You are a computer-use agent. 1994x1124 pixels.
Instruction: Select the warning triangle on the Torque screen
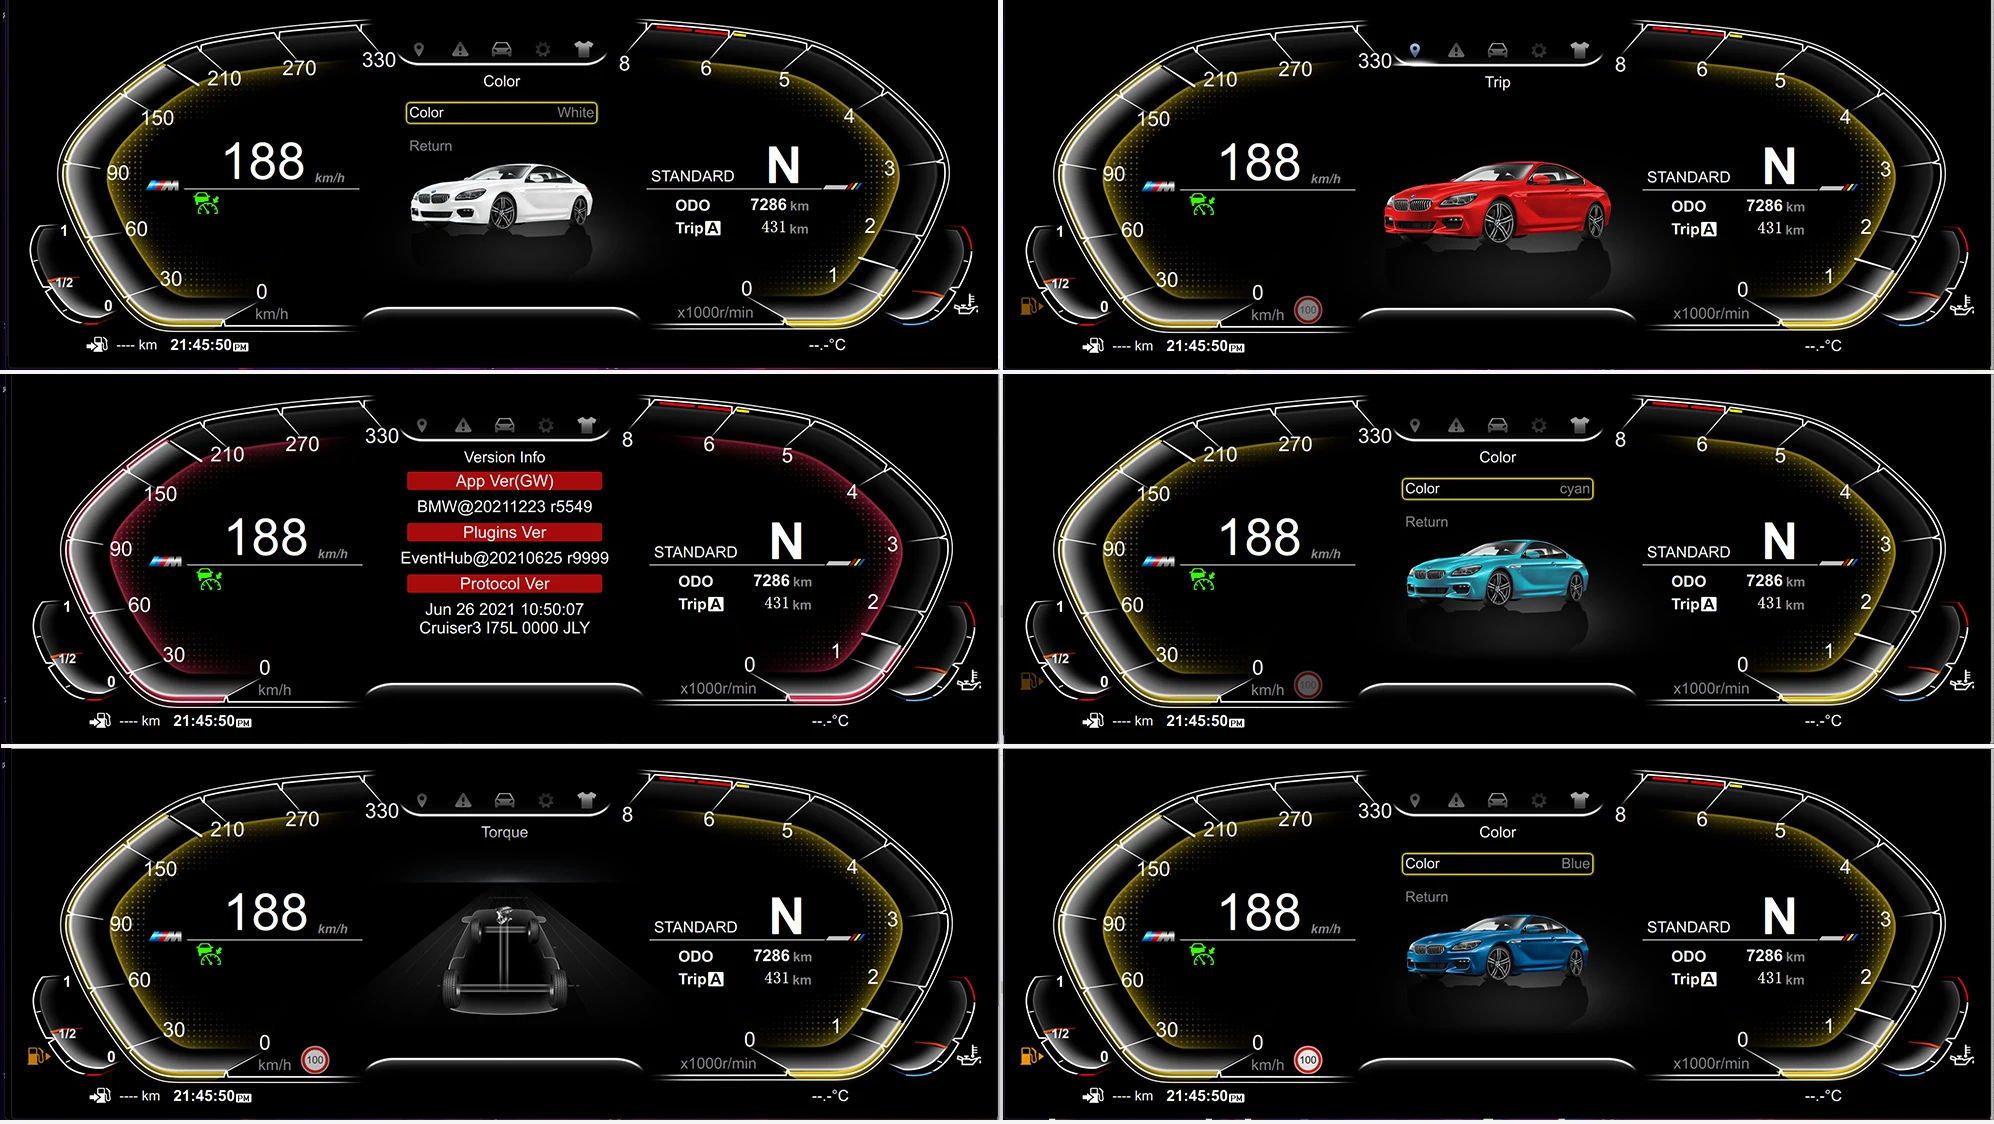coord(463,800)
